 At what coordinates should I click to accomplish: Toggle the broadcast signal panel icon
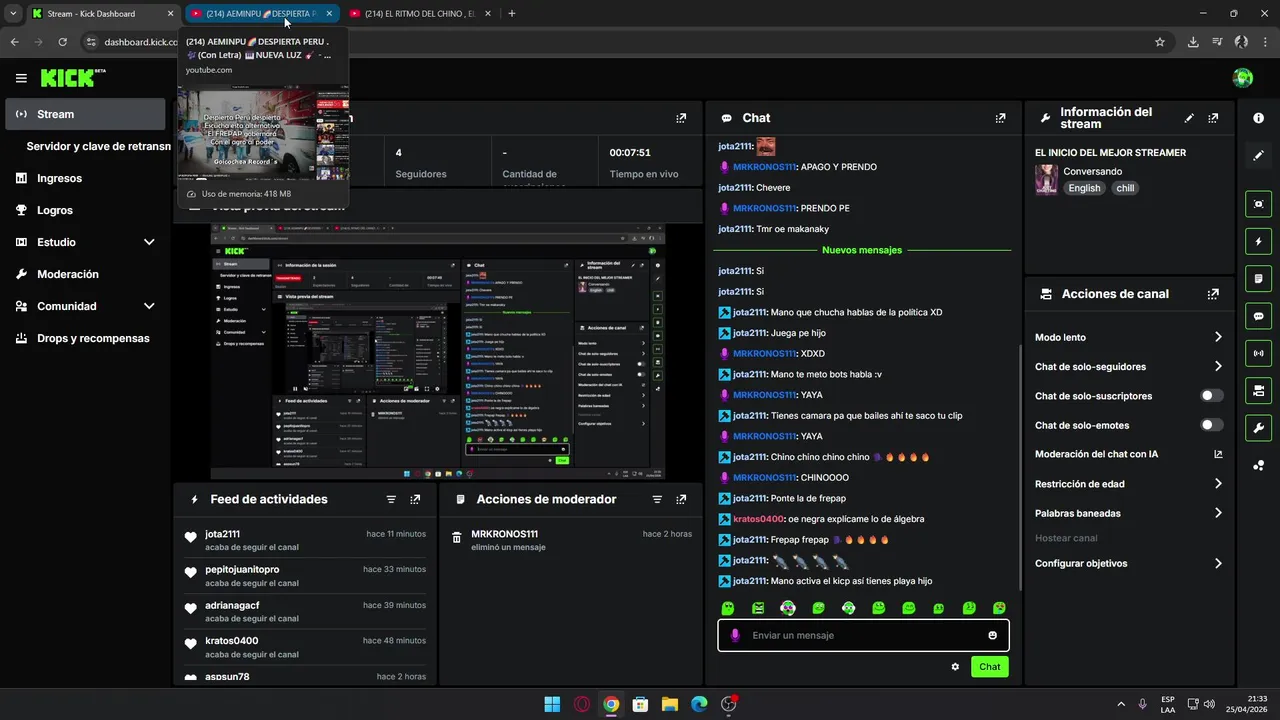[x=1259, y=353]
